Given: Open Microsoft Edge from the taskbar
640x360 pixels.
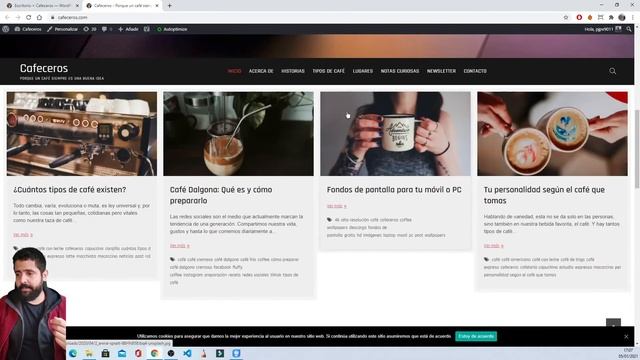Looking at the screenshot, I should click(x=73, y=353).
